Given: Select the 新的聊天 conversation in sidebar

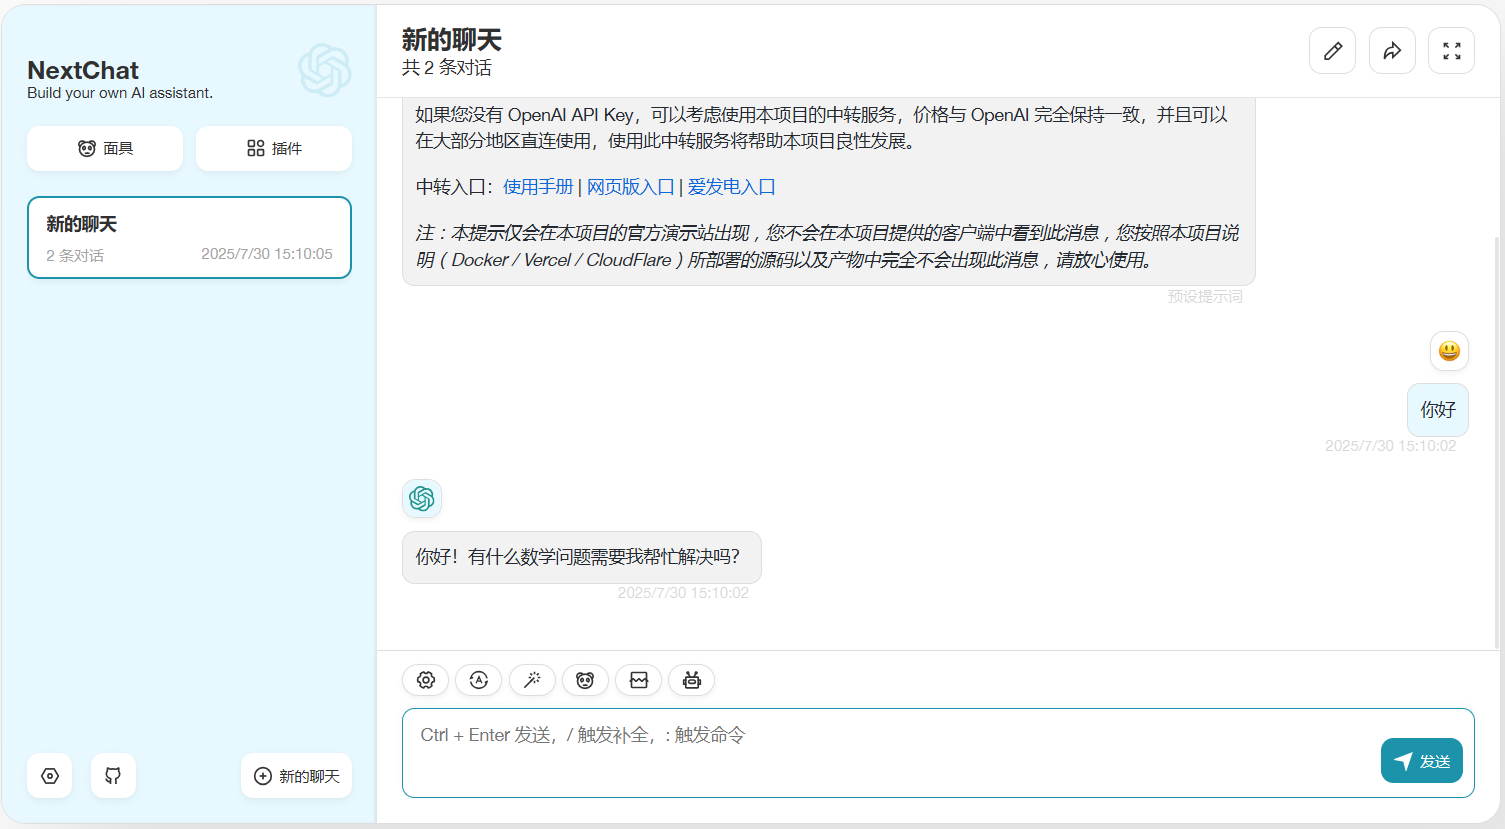Looking at the screenshot, I should point(189,237).
